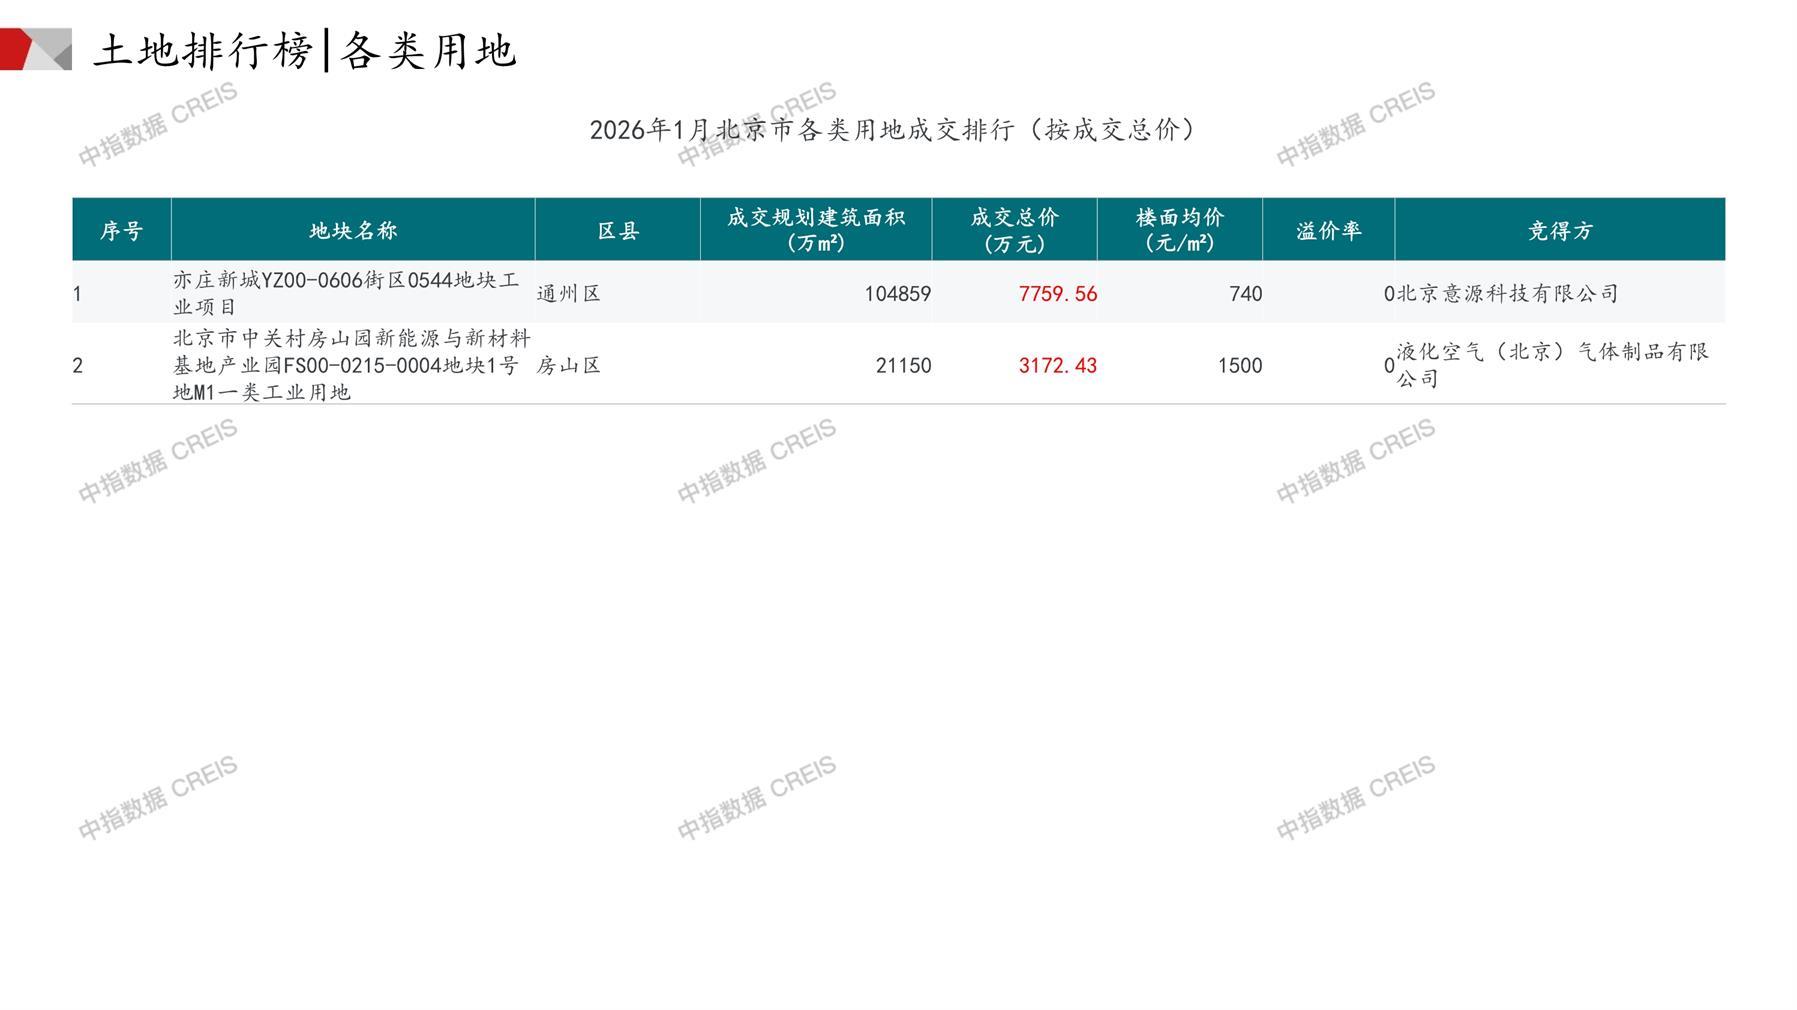Click the 序号 column header

pos(121,231)
